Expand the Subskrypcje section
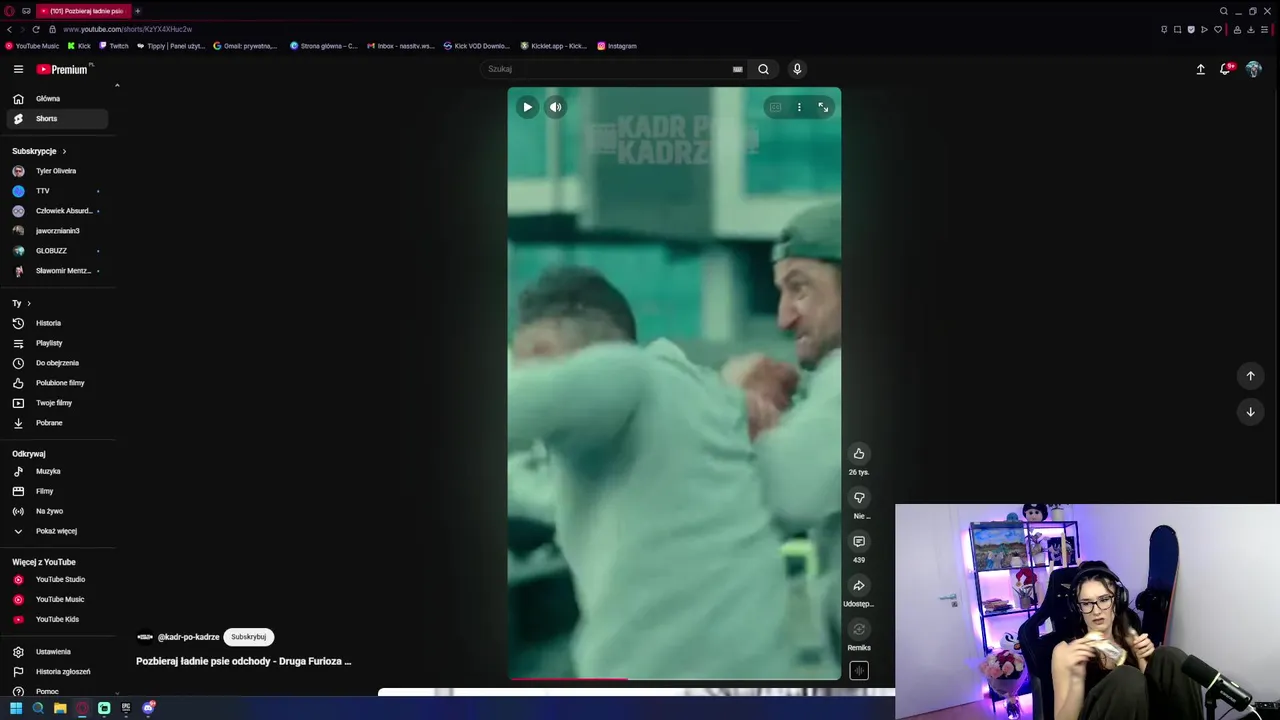 pos(39,151)
